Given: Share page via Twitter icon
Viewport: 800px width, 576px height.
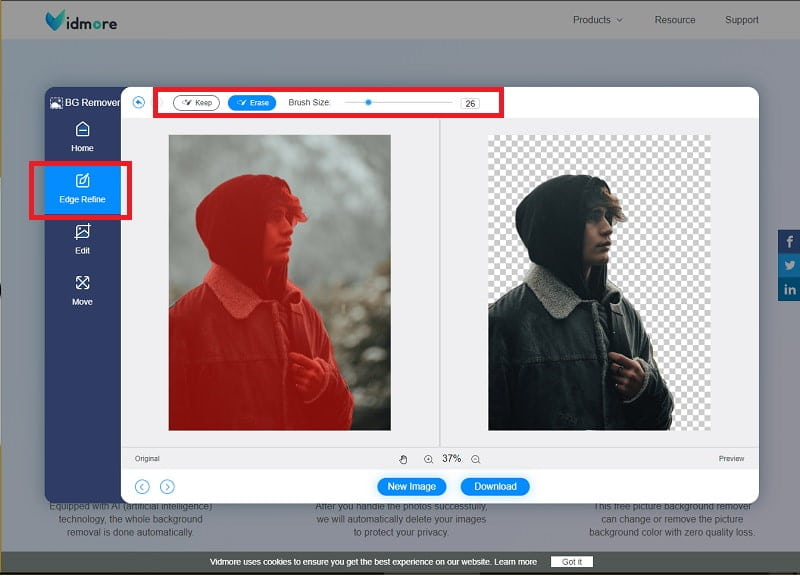Looking at the screenshot, I should click(x=790, y=266).
